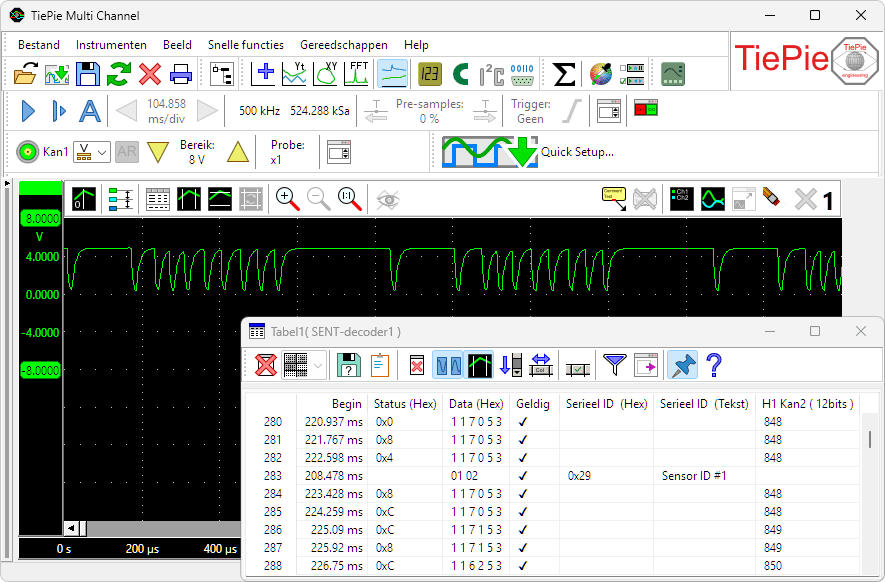
Task: Open table help with question mark
Action: pyautogui.click(x=713, y=365)
